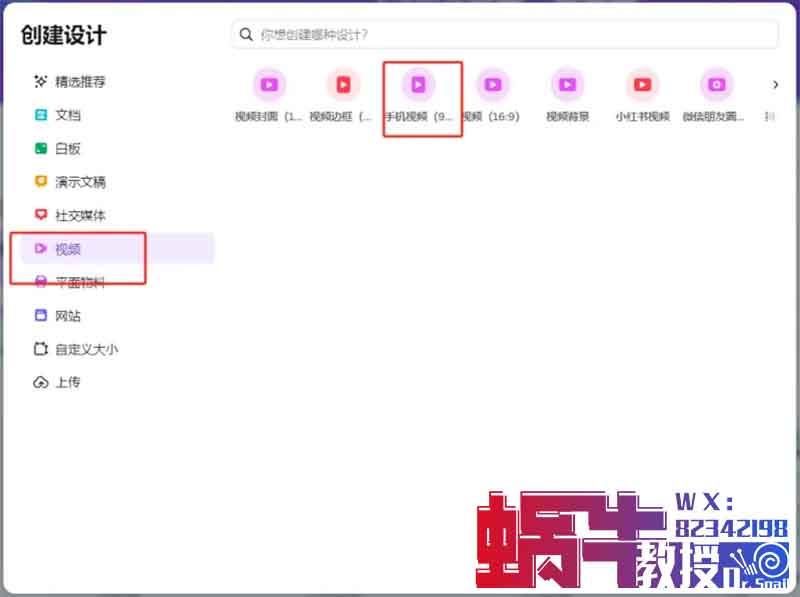Choose the 视频封面 design type icon
800x597 pixels.
click(269, 85)
